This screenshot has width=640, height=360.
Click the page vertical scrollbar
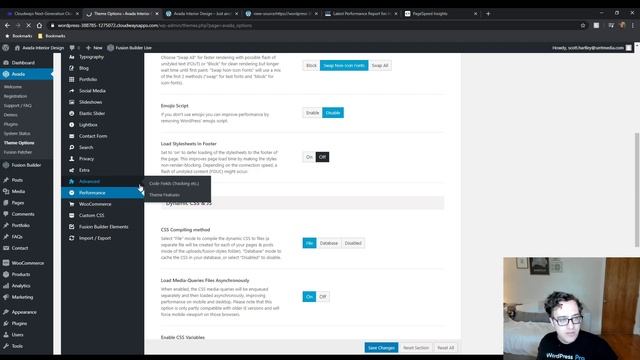coord(637,190)
